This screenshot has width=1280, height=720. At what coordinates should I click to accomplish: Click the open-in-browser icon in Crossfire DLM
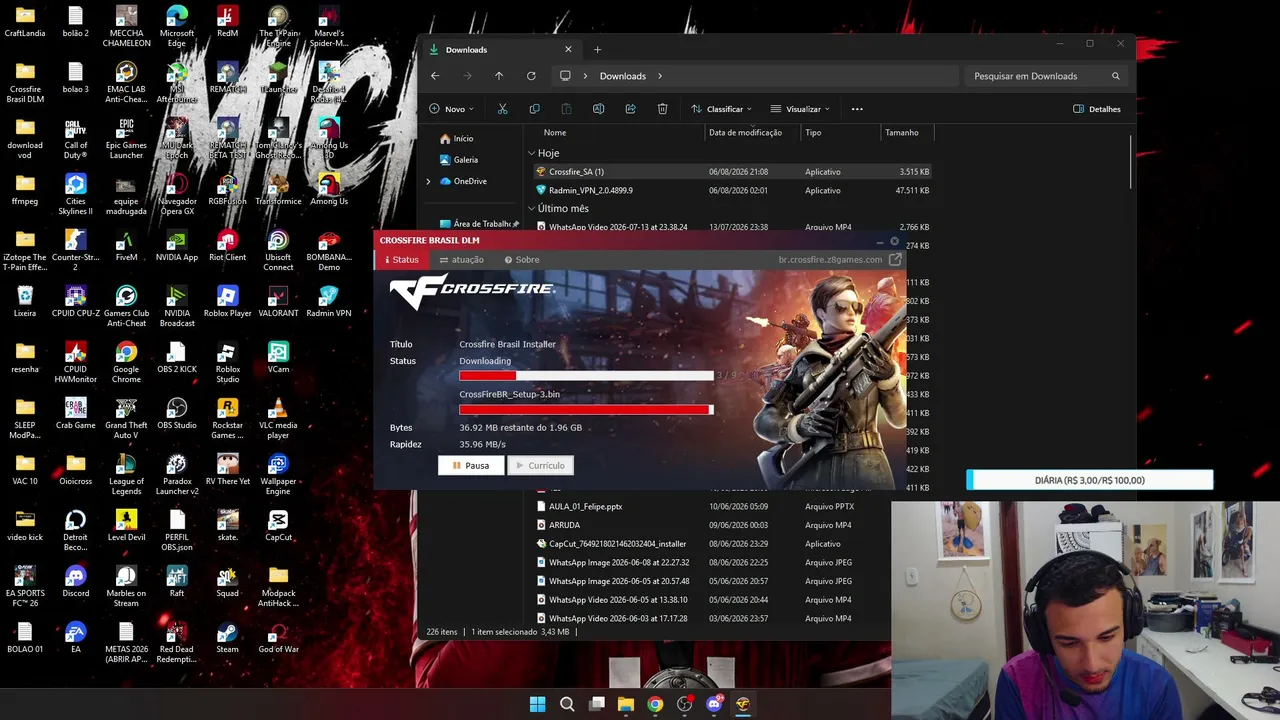[x=895, y=260]
